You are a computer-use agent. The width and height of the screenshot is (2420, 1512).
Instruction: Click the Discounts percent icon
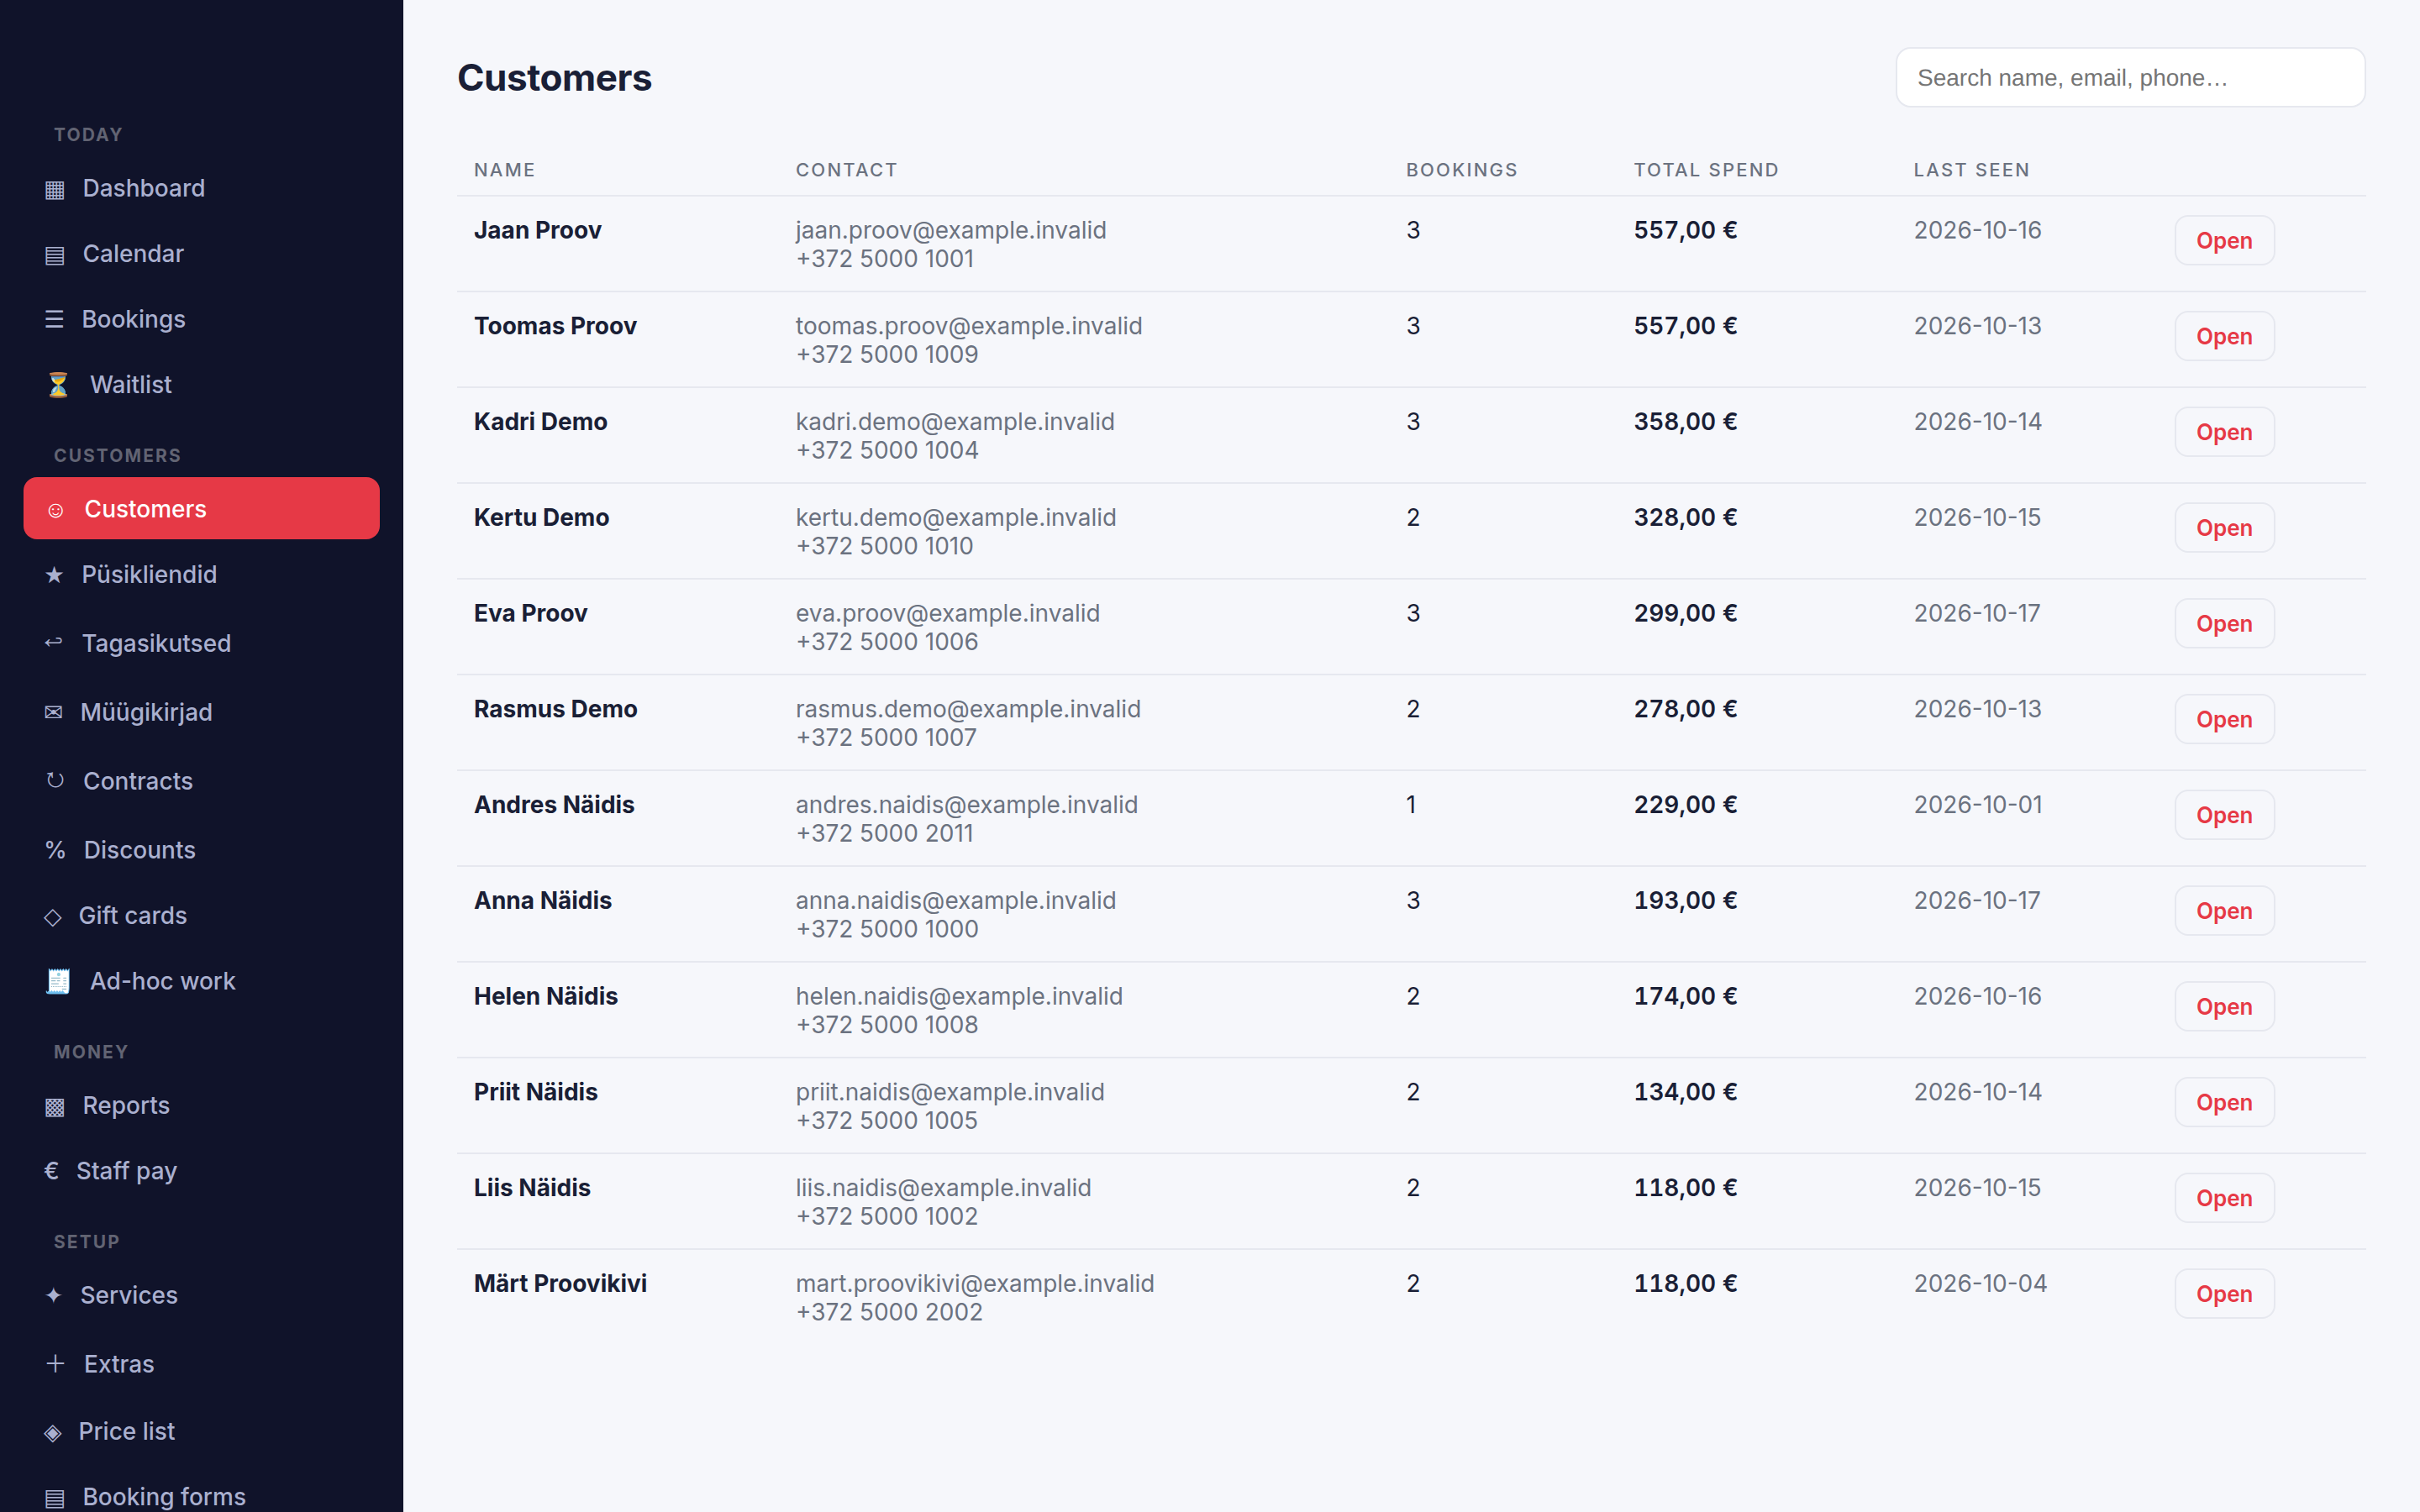tap(55, 850)
